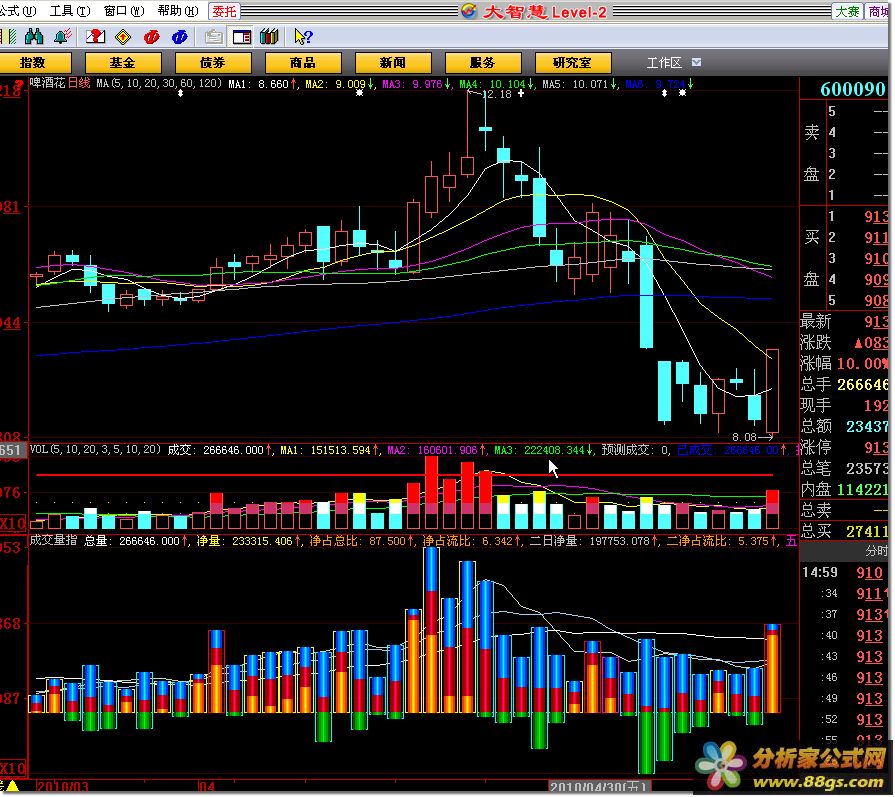
Task: Click the 12.18 high price marker
Action: pos(497,94)
